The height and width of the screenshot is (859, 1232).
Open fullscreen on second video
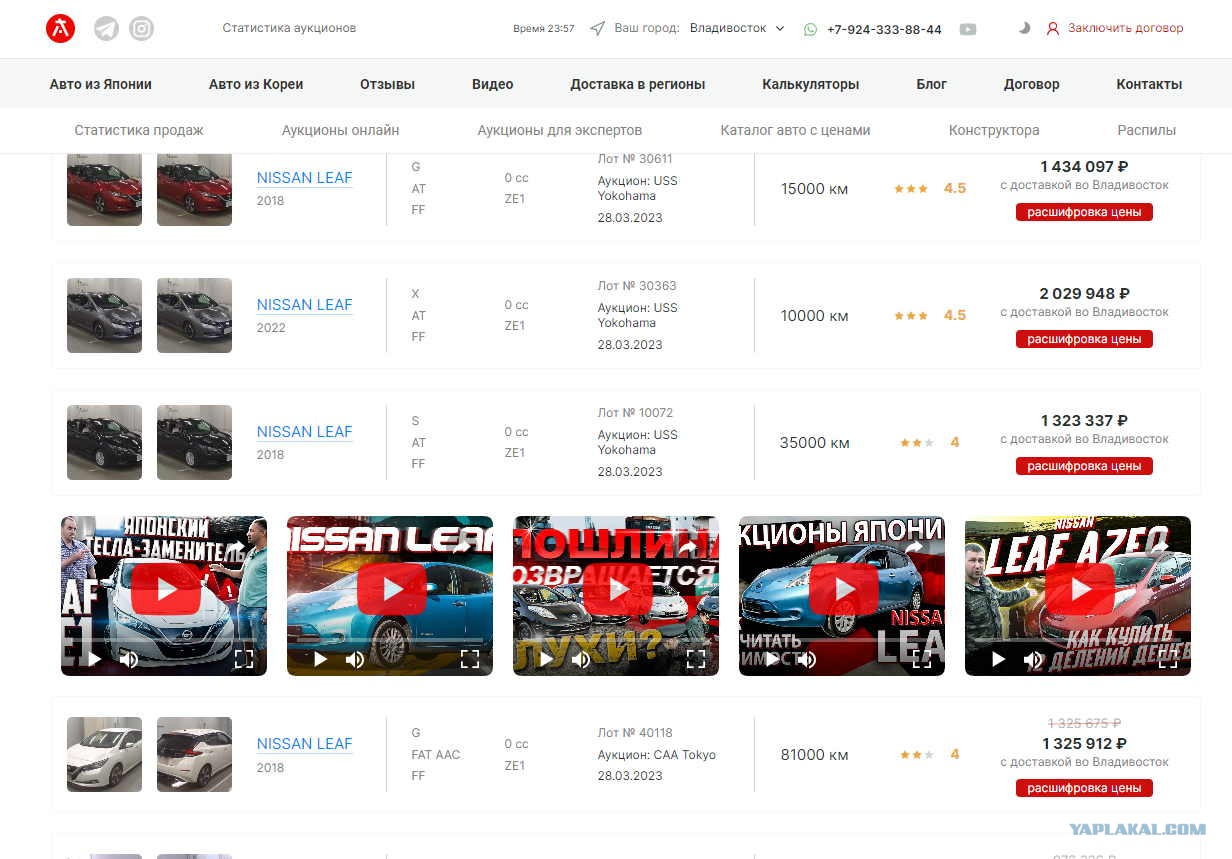[x=469, y=659]
